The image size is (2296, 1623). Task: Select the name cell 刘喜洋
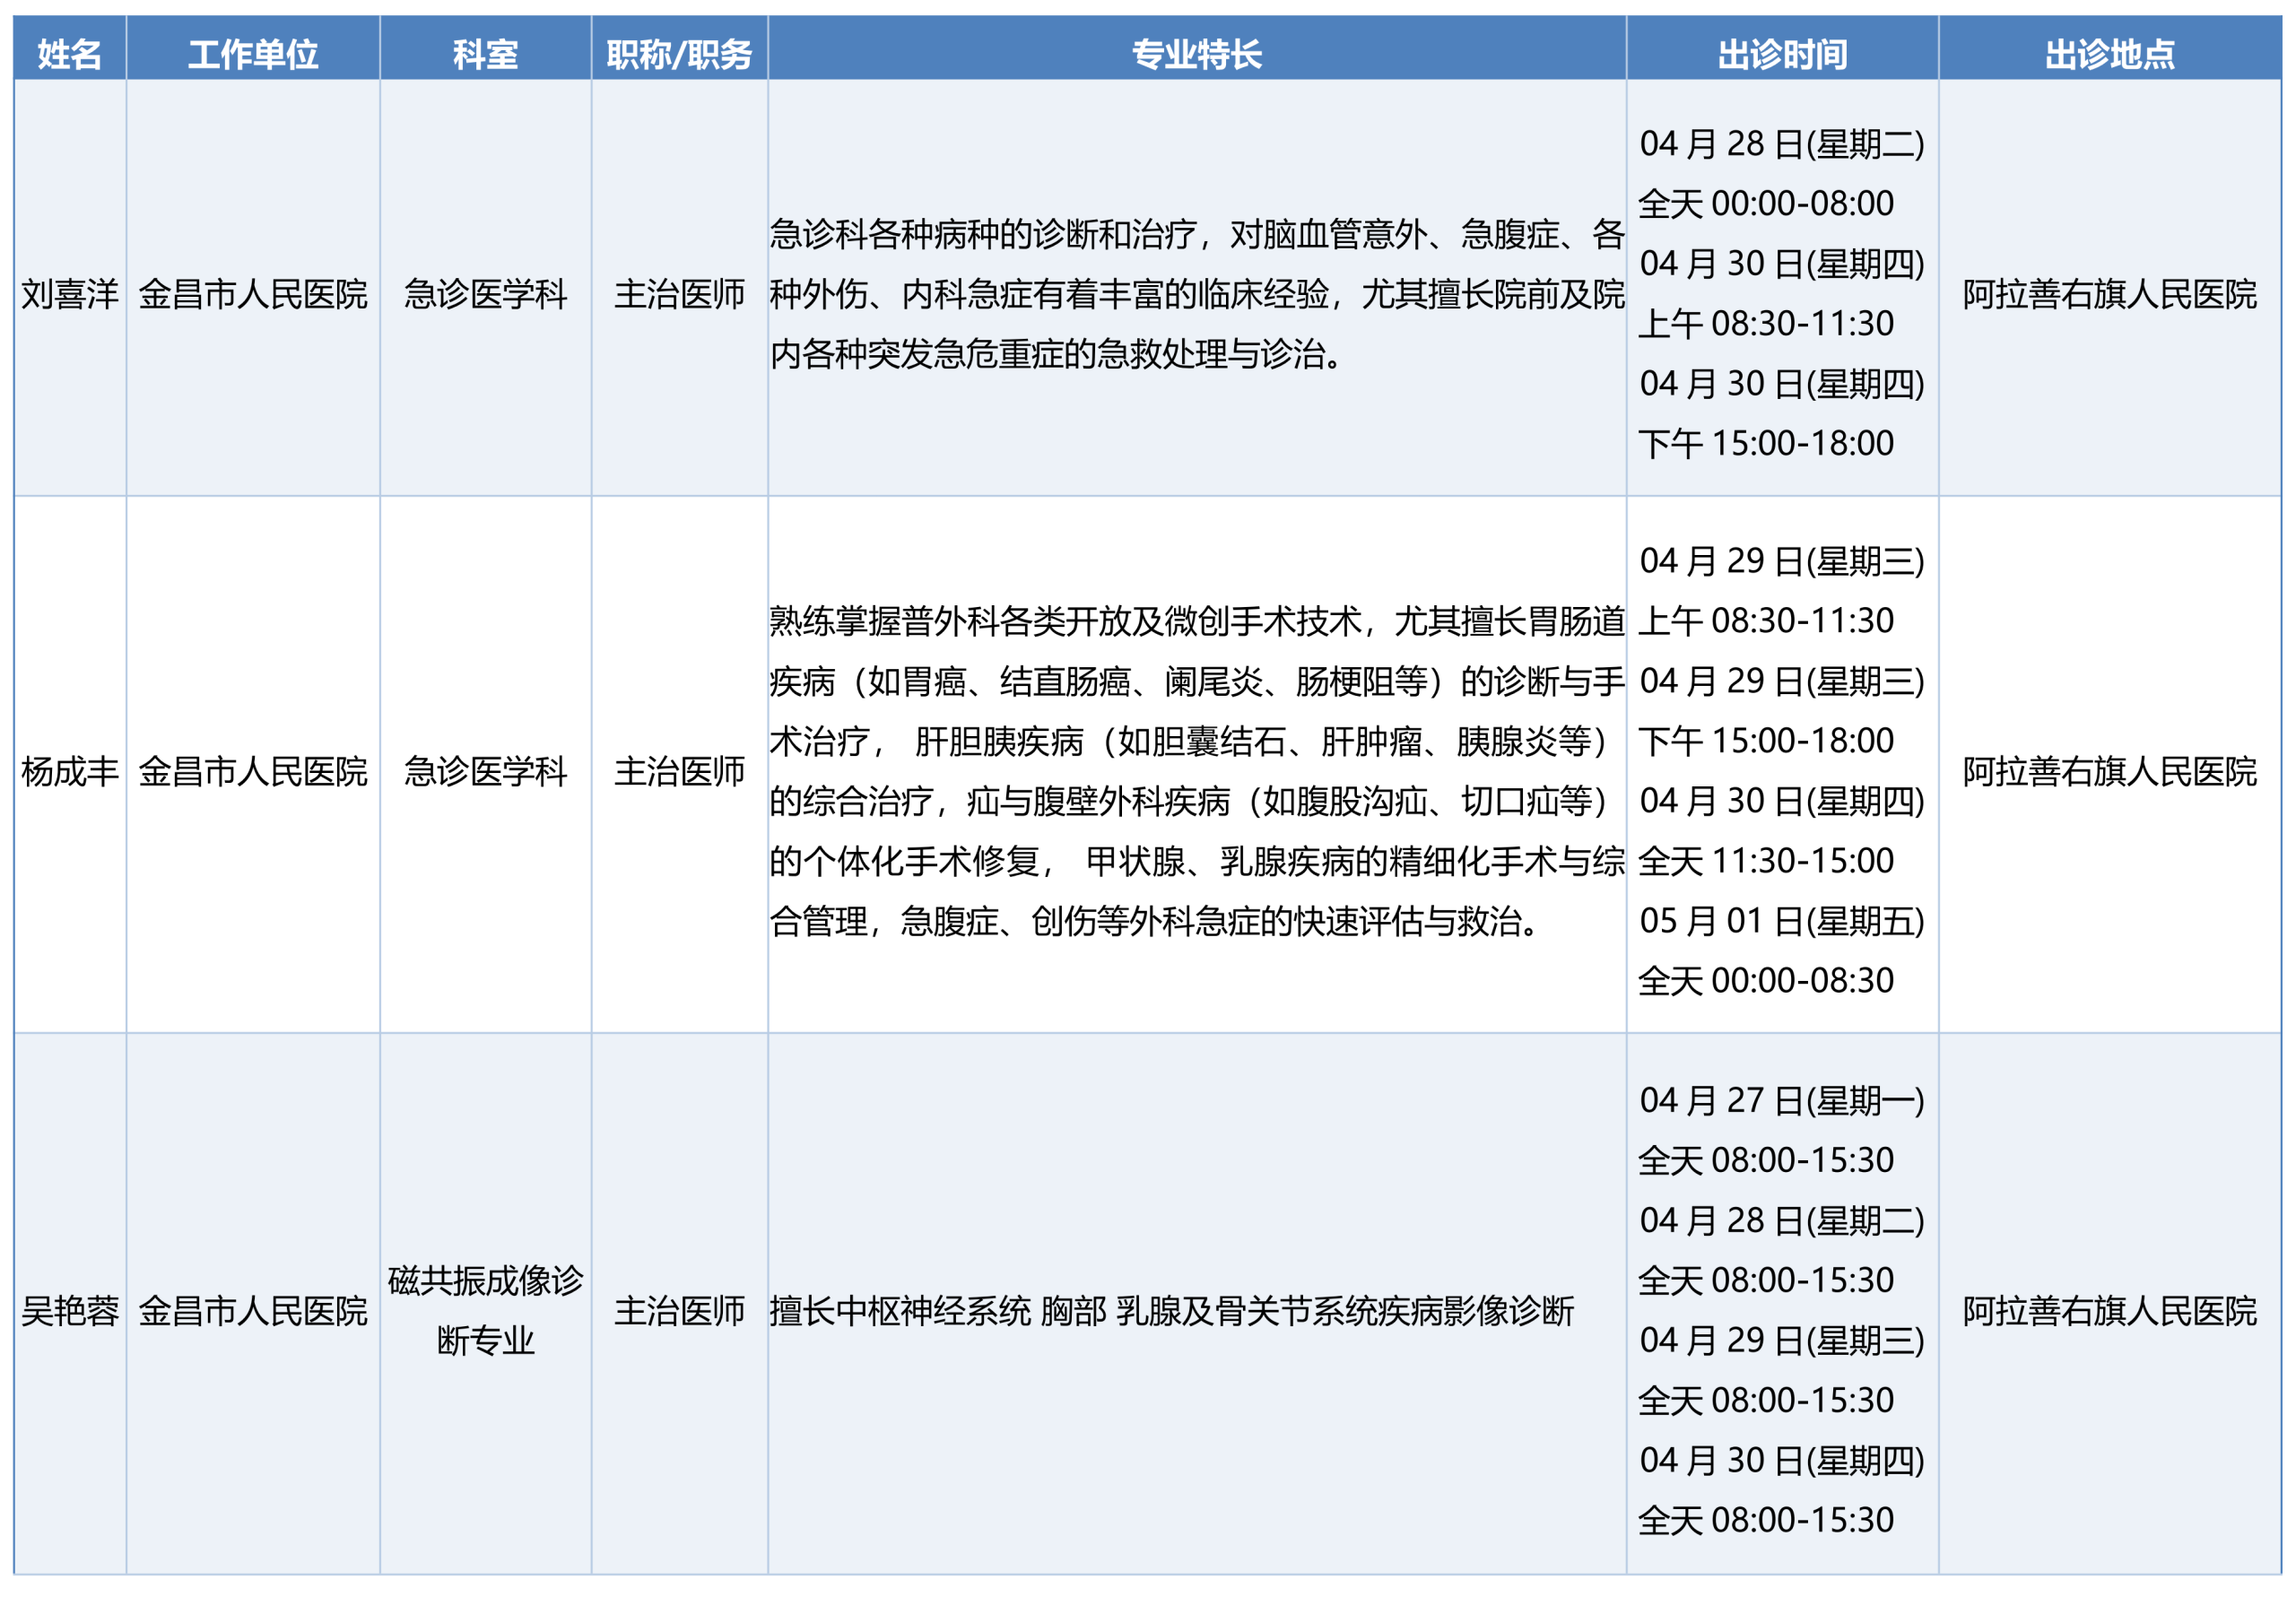pyautogui.click(x=69, y=294)
